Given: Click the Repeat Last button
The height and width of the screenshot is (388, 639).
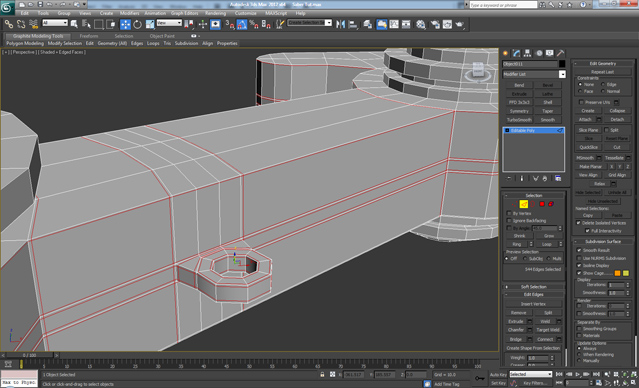Looking at the screenshot, I should pyautogui.click(x=603, y=72).
